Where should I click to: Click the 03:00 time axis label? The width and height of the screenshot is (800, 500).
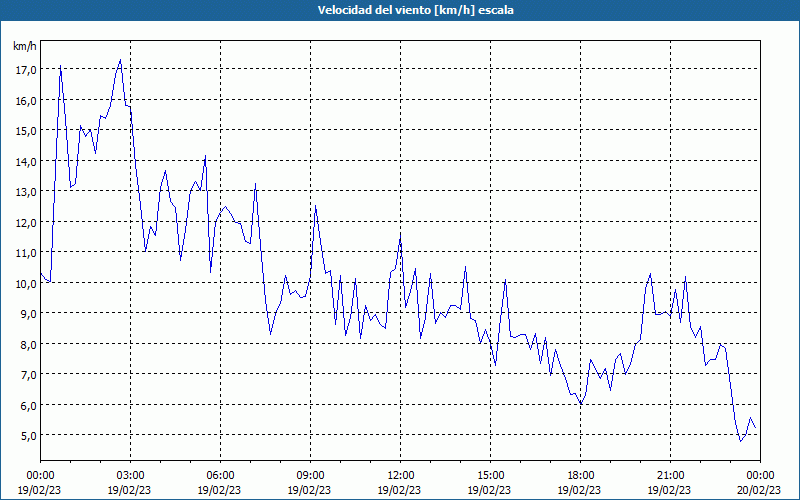tap(130, 476)
